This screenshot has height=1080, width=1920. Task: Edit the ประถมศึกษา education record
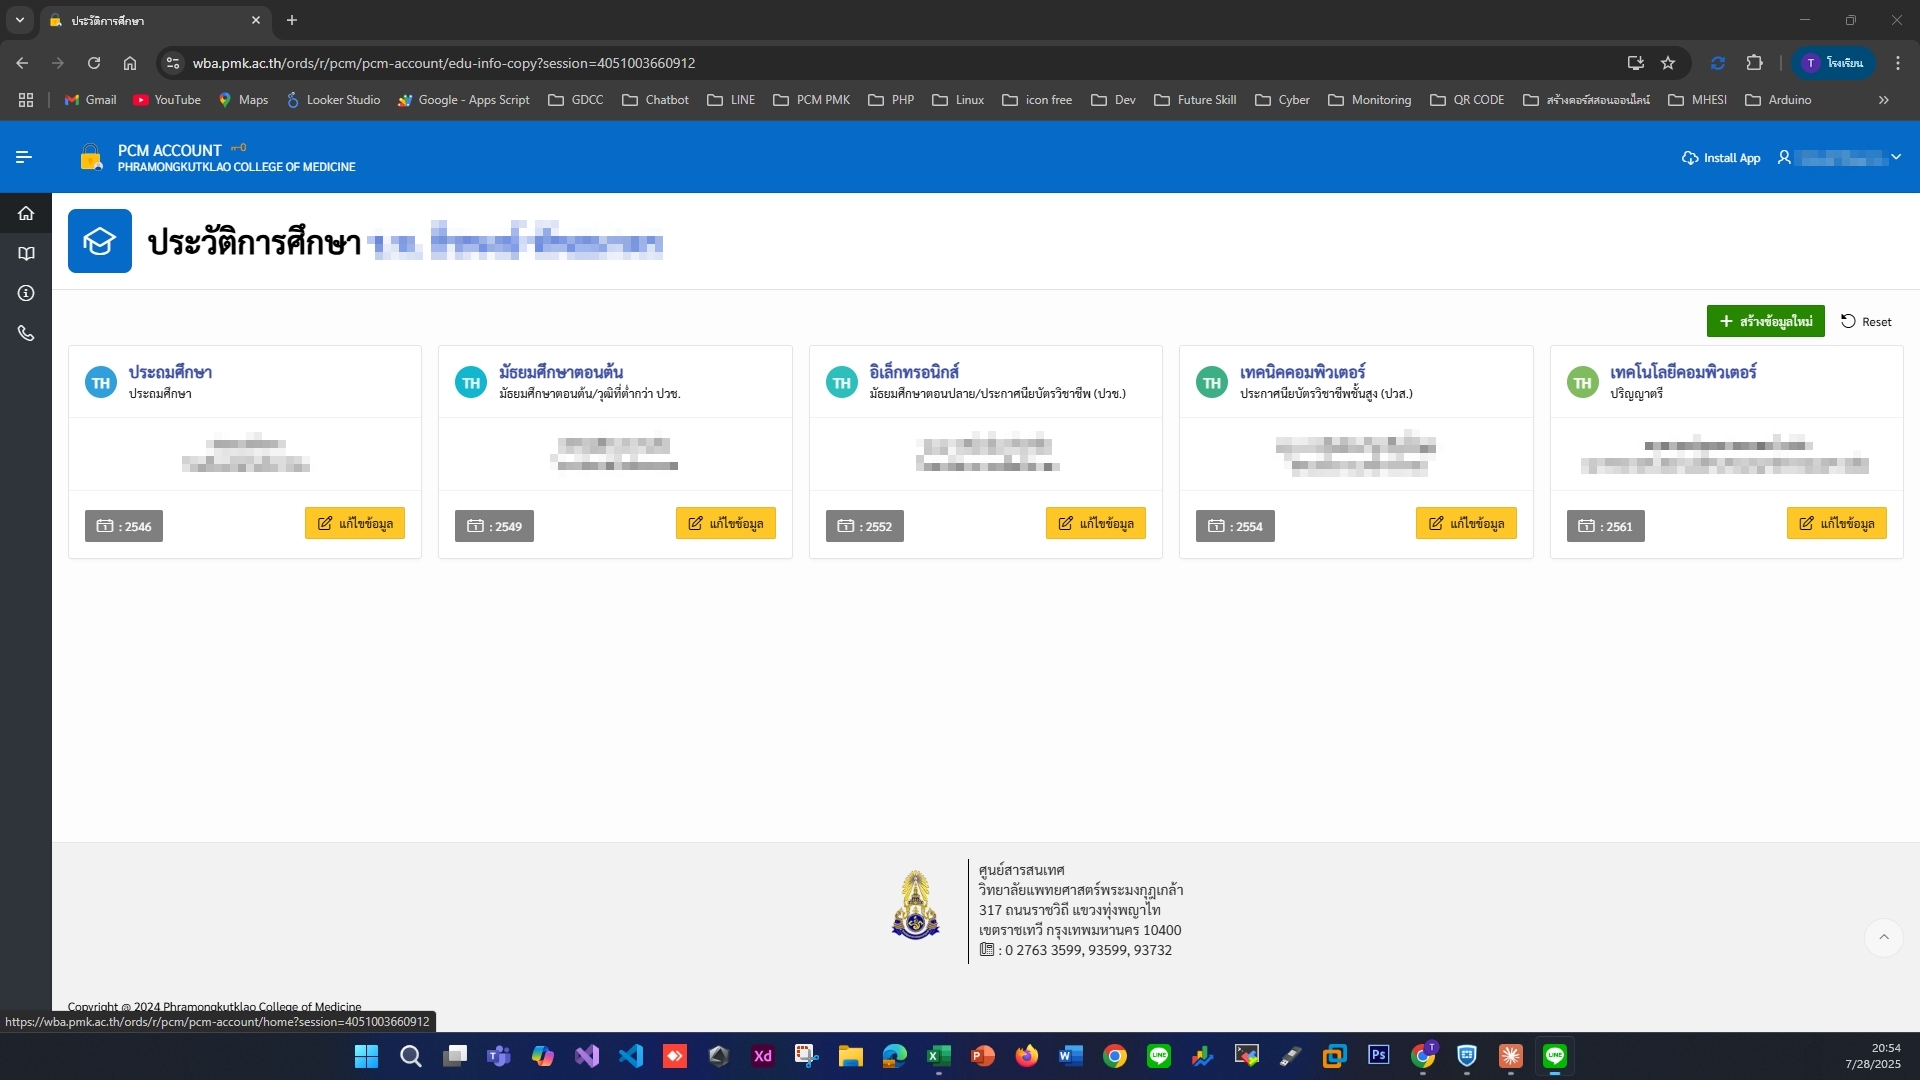(355, 523)
